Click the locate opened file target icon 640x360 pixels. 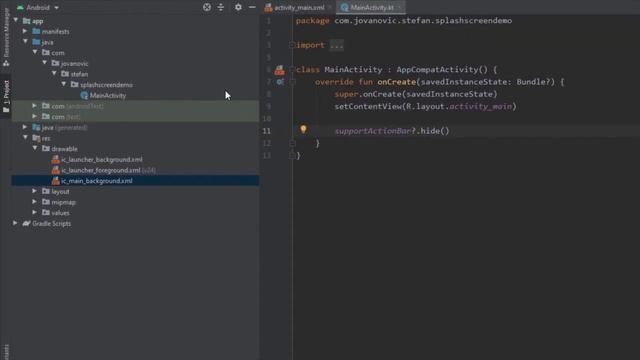click(207, 7)
